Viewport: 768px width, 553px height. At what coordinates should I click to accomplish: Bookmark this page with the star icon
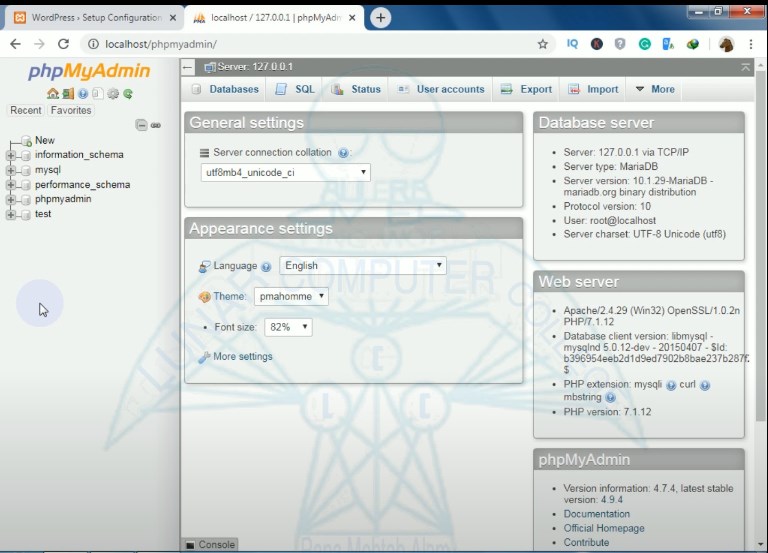pos(542,44)
